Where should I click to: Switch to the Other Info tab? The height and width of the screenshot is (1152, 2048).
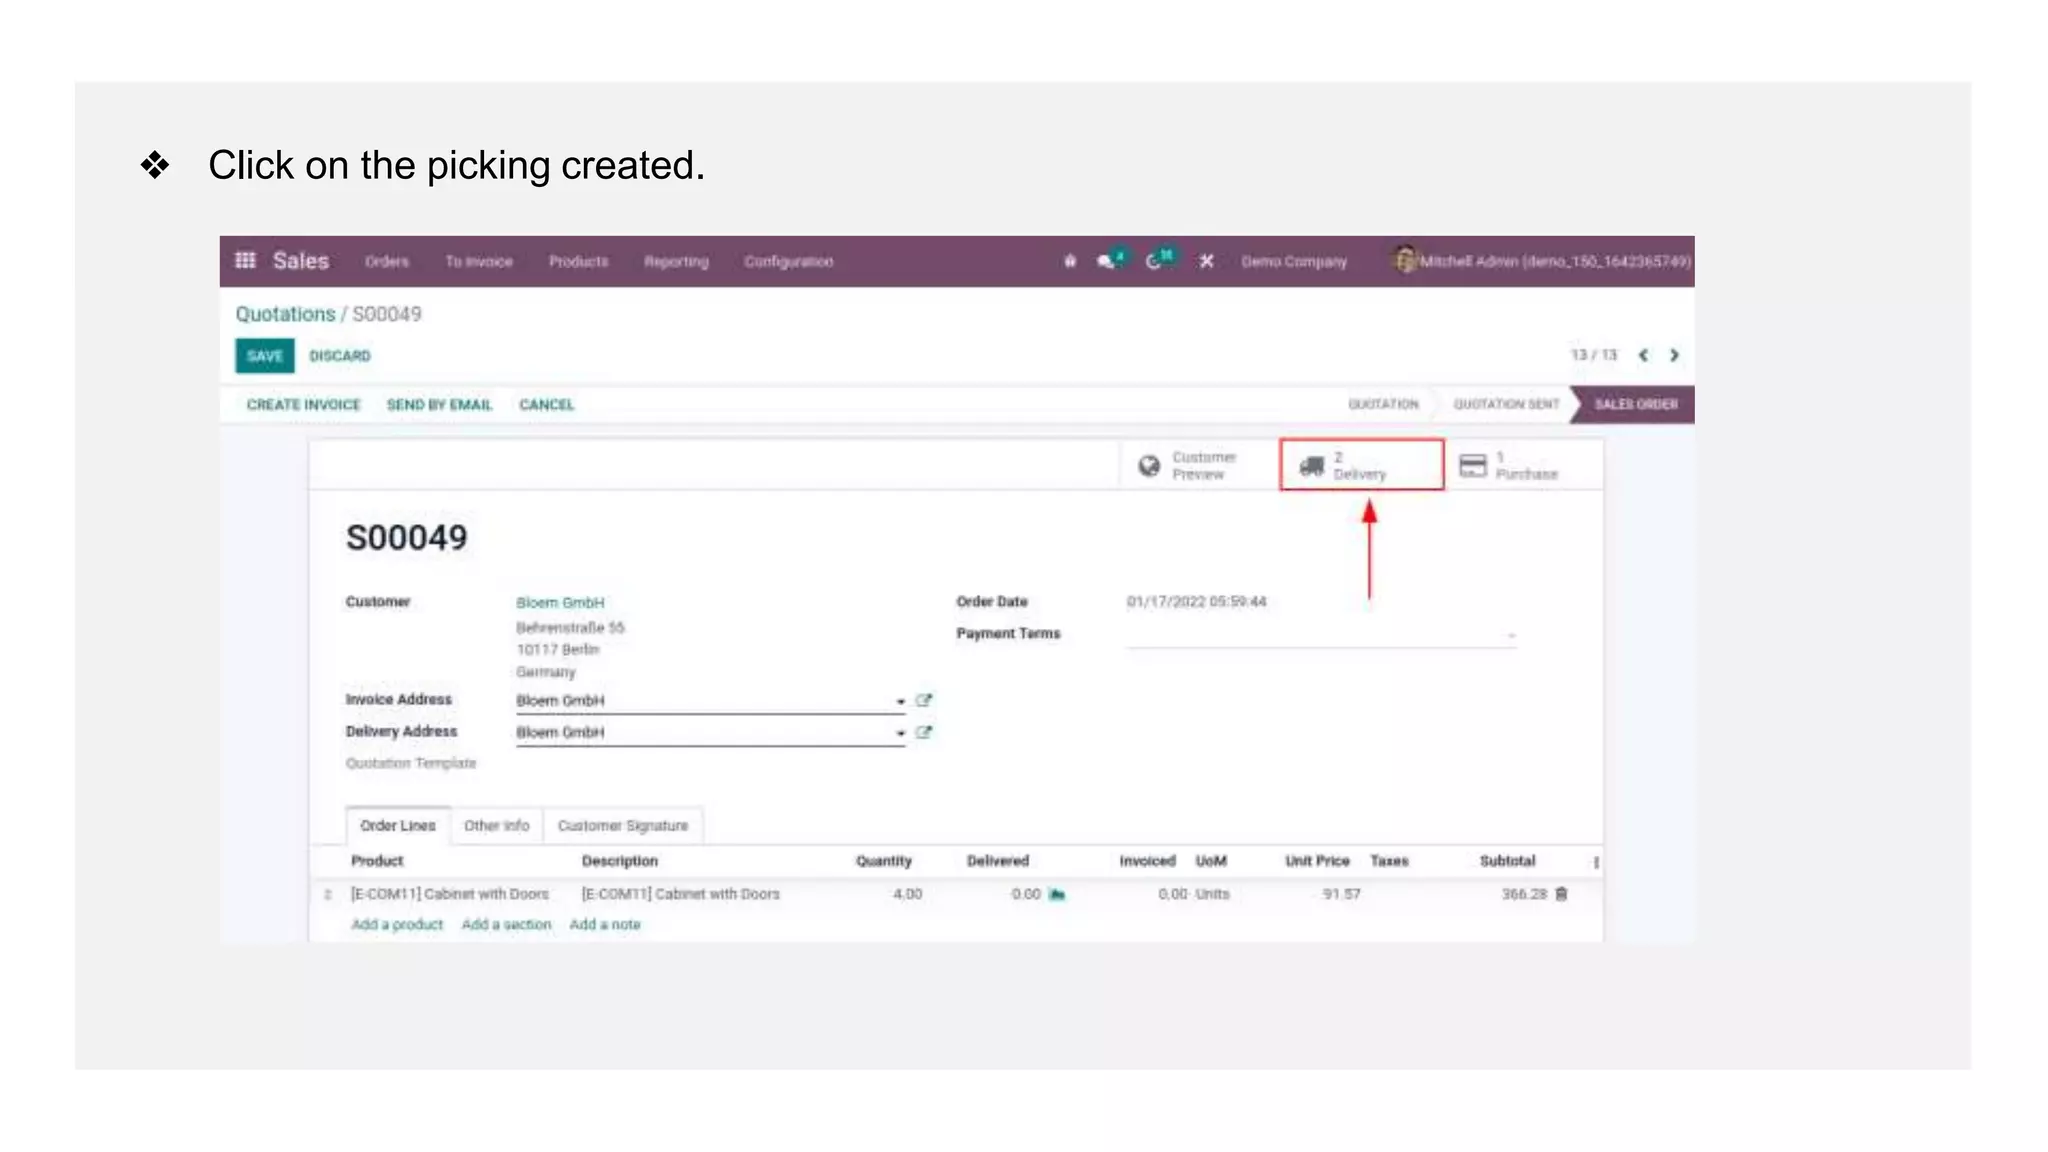pyautogui.click(x=496, y=826)
